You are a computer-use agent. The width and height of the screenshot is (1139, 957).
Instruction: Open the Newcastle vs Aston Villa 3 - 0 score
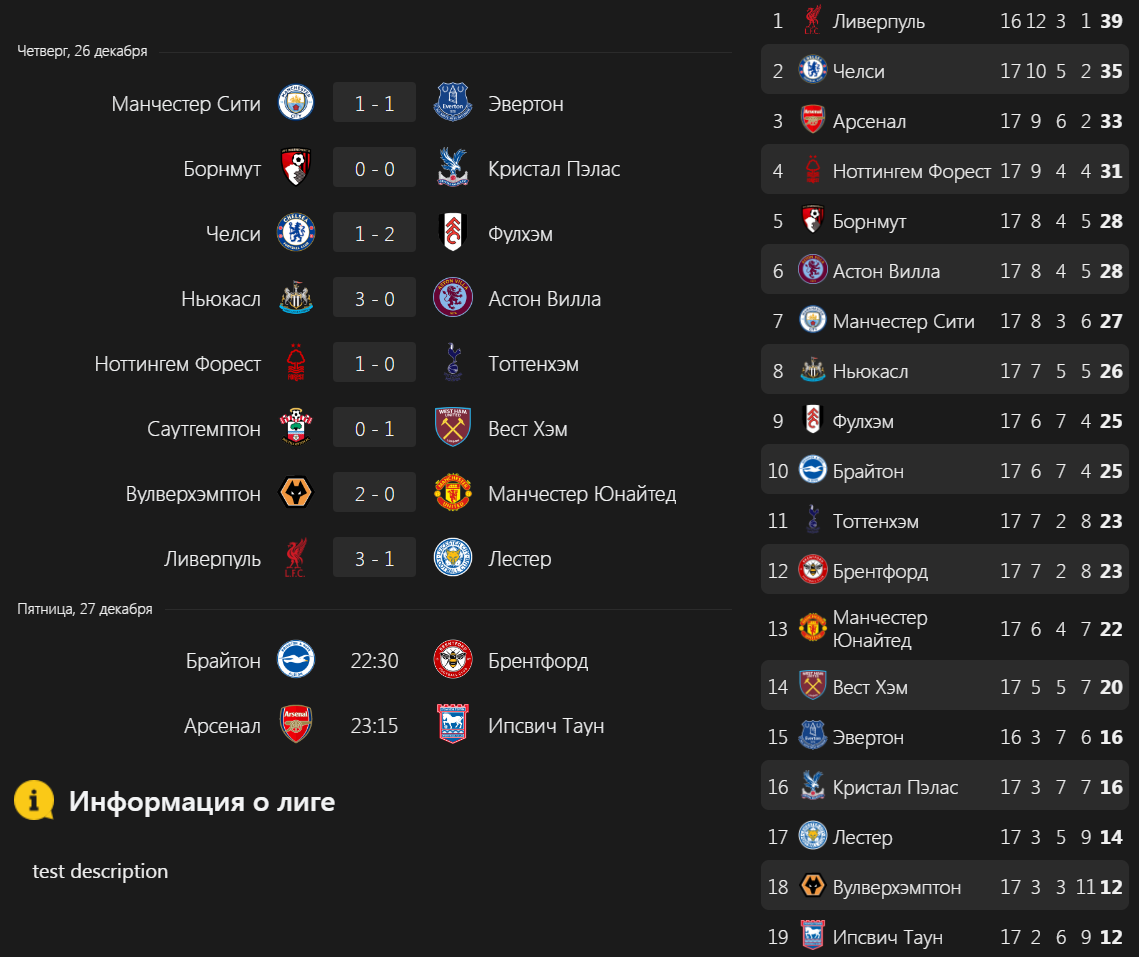click(374, 298)
